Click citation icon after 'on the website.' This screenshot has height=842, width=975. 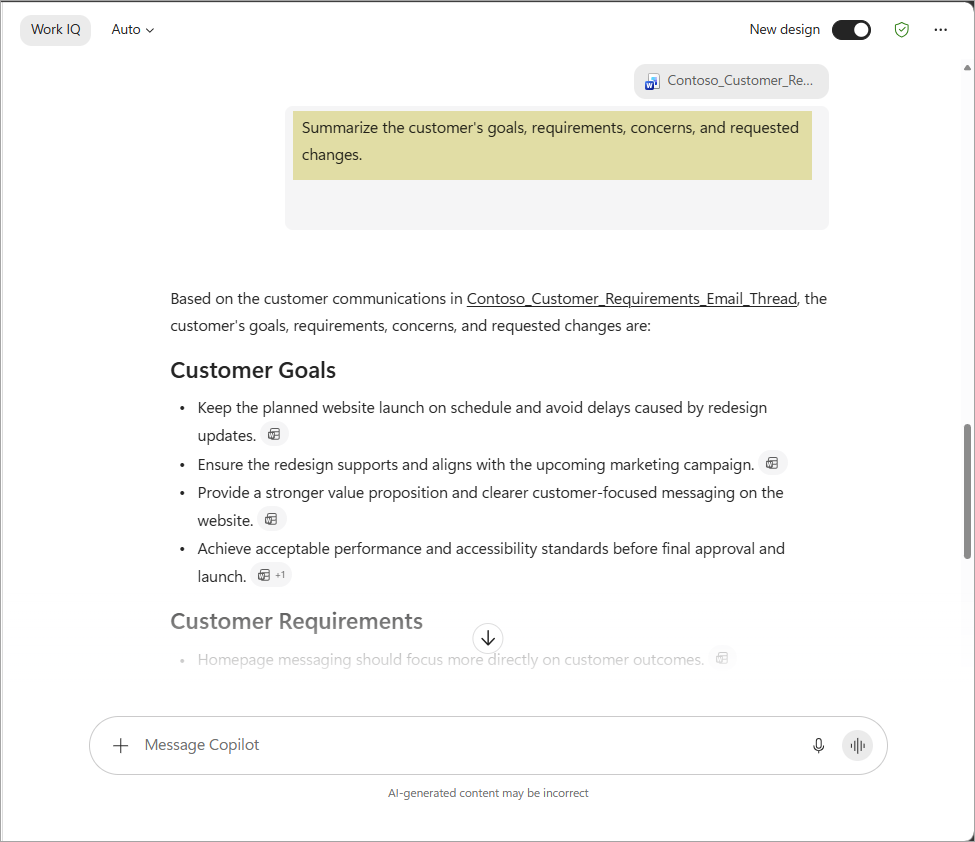pos(271,519)
